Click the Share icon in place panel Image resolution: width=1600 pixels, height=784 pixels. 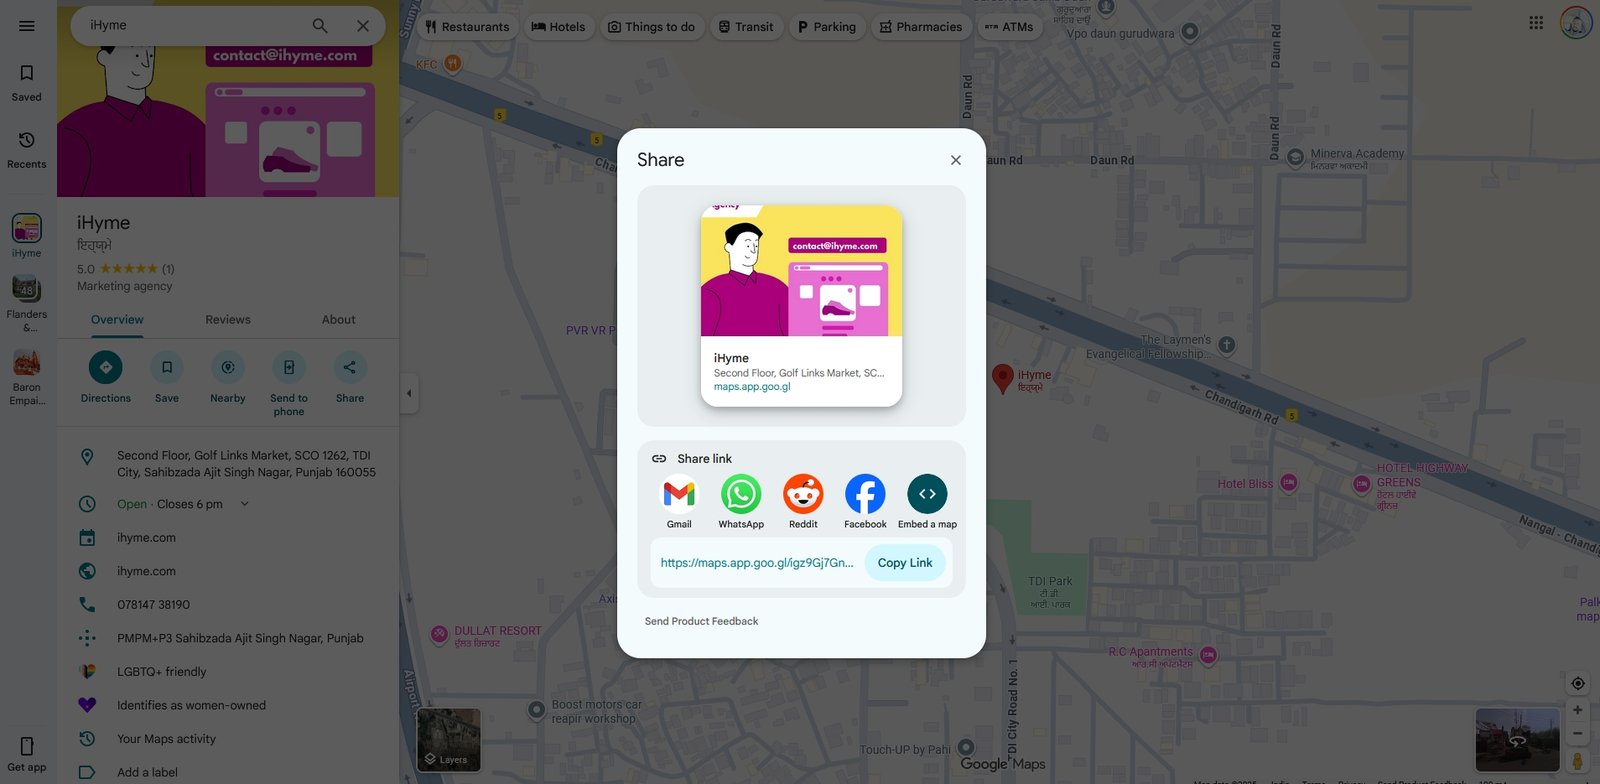(350, 367)
